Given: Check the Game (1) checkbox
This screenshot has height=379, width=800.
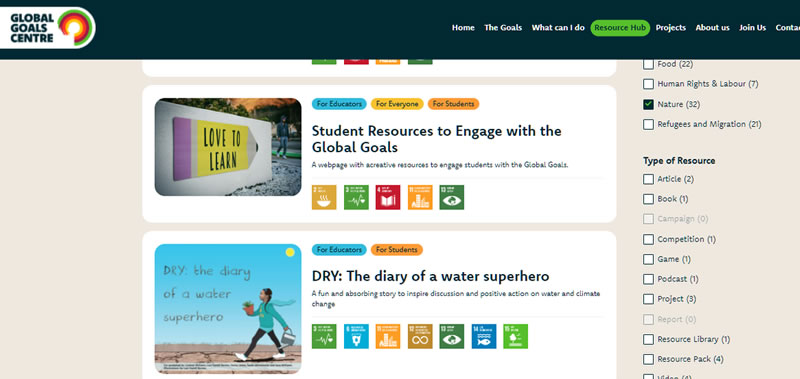Looking at the screenshot, I should pos(648,259).
